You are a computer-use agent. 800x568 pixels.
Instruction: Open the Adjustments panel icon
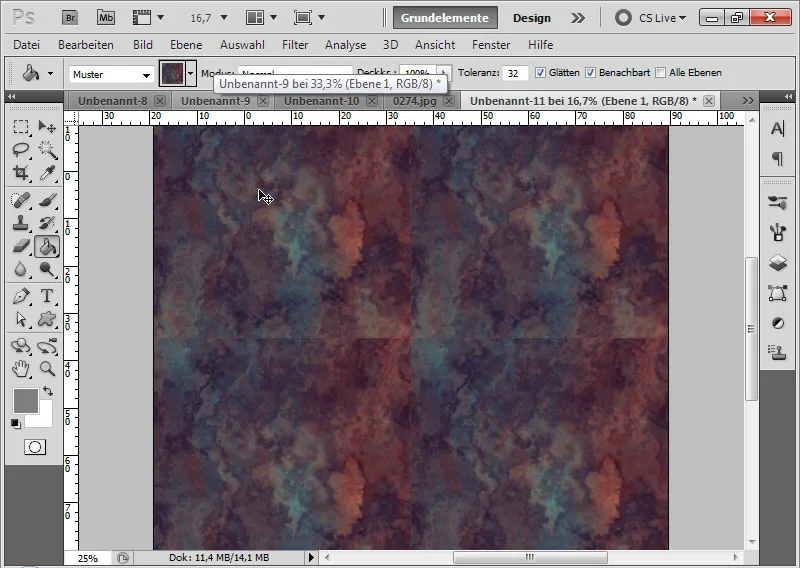(777, 323)
